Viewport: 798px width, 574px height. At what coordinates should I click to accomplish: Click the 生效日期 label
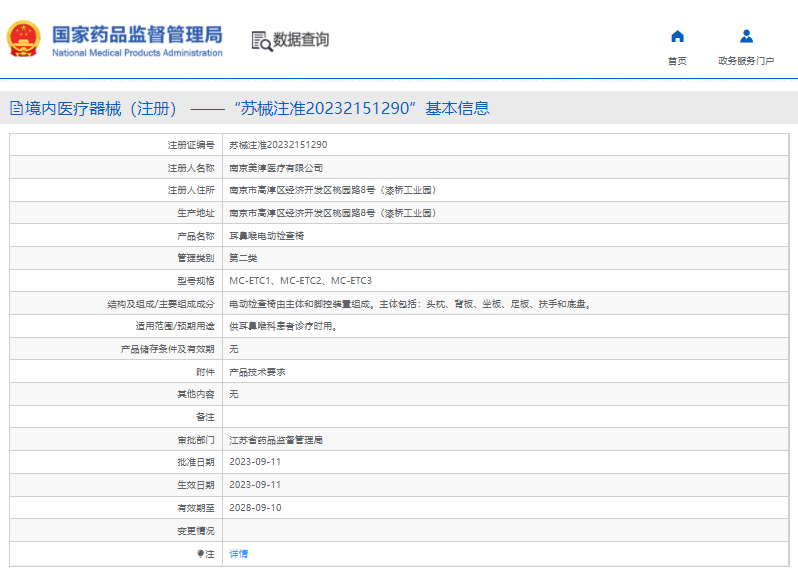tap(196, 485)
